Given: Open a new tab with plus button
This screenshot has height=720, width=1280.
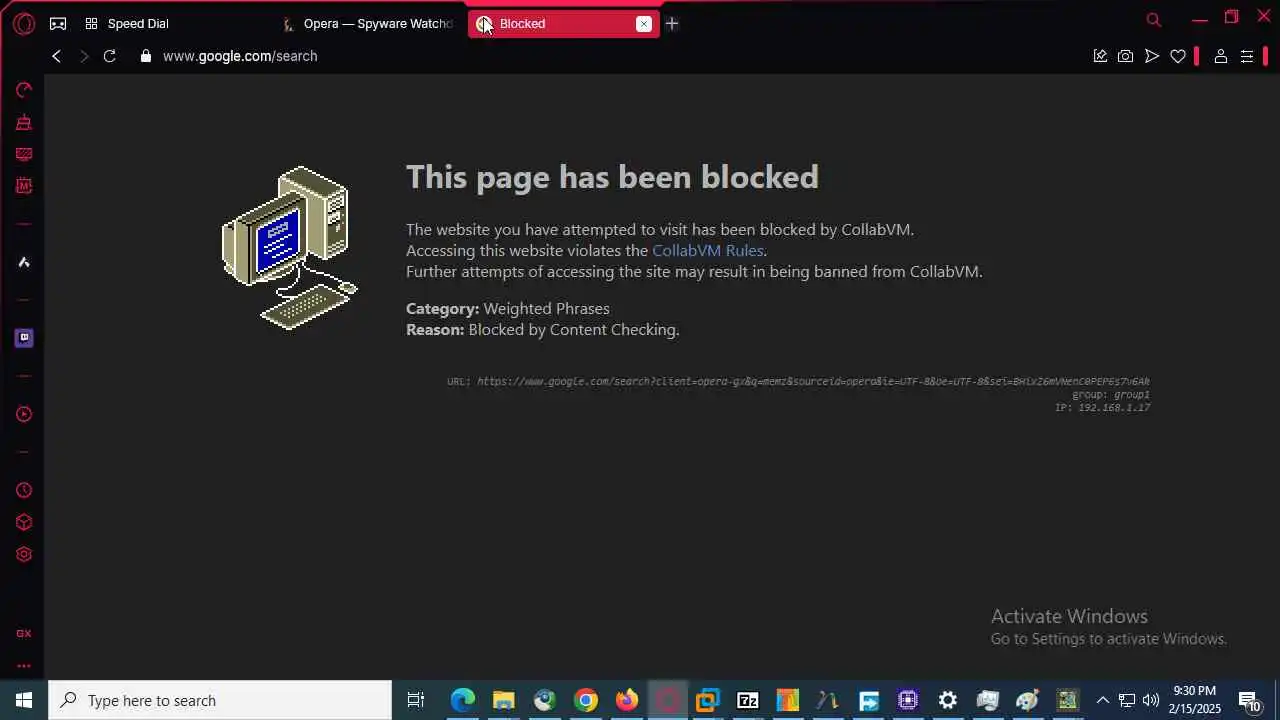Looking at the screenshot, I should tap(672, 24).
